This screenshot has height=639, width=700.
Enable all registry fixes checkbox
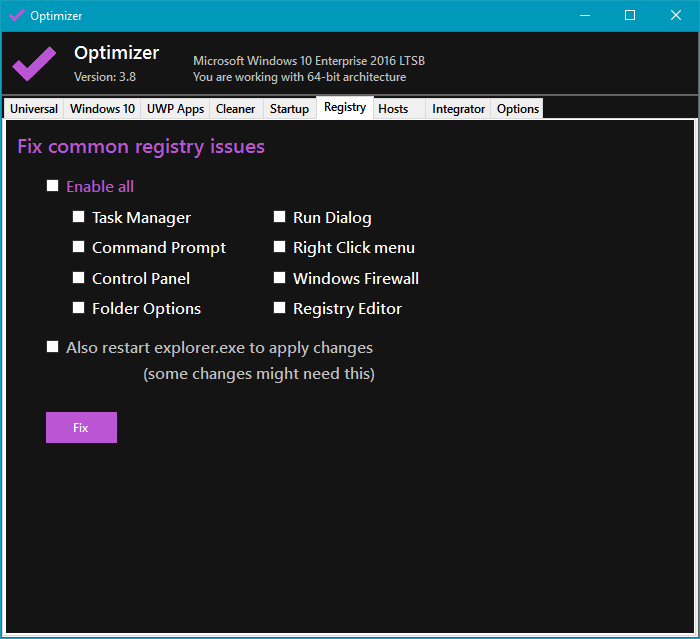point(53,186)
